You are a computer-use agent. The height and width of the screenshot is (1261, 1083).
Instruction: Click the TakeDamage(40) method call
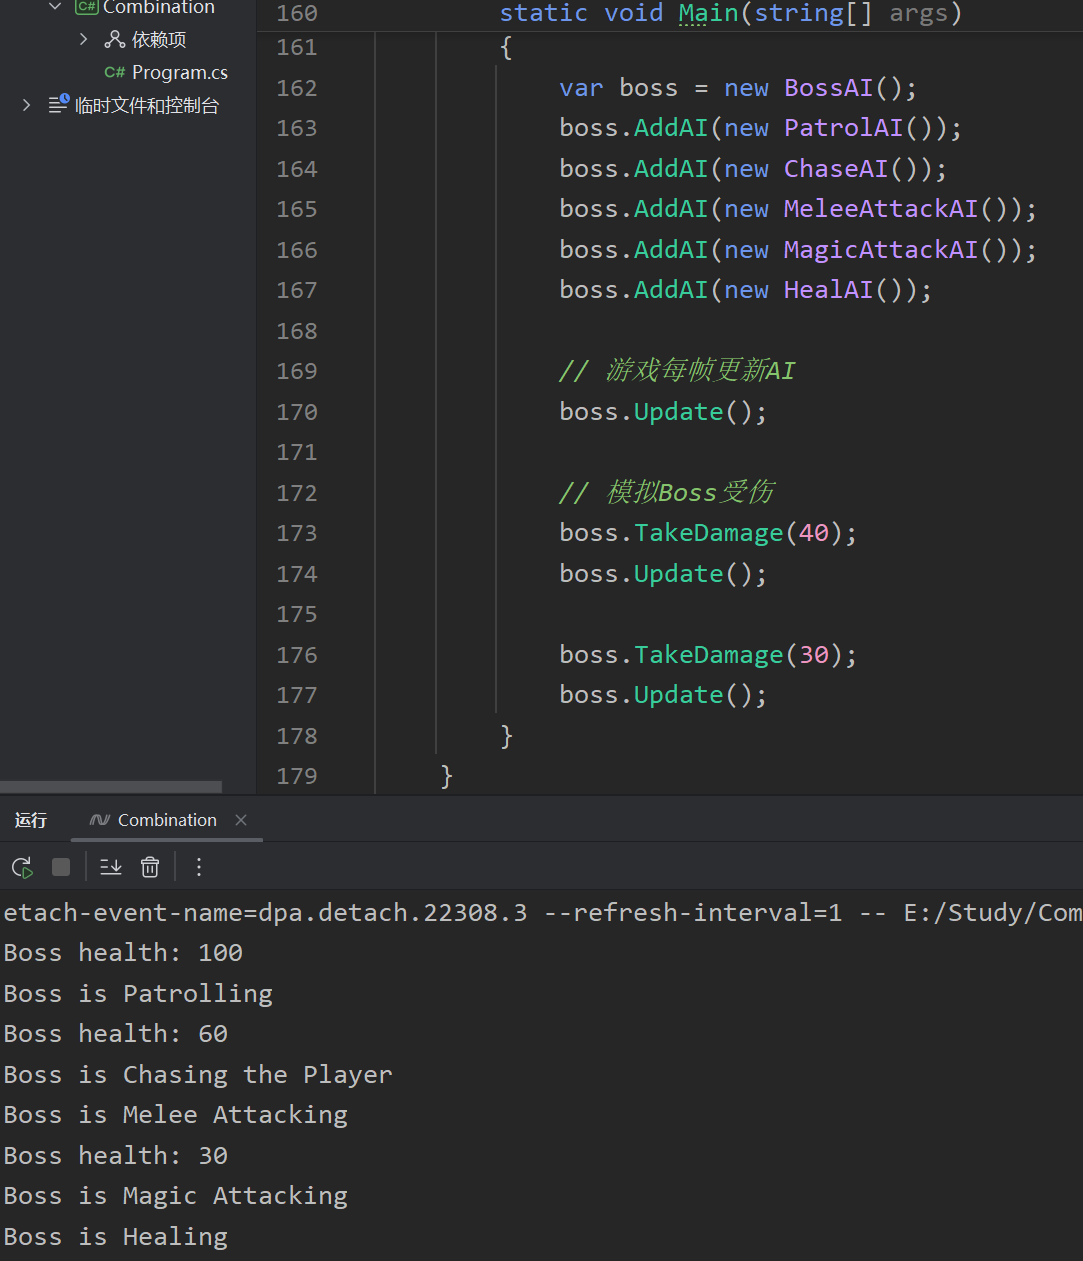coord(708,533)
